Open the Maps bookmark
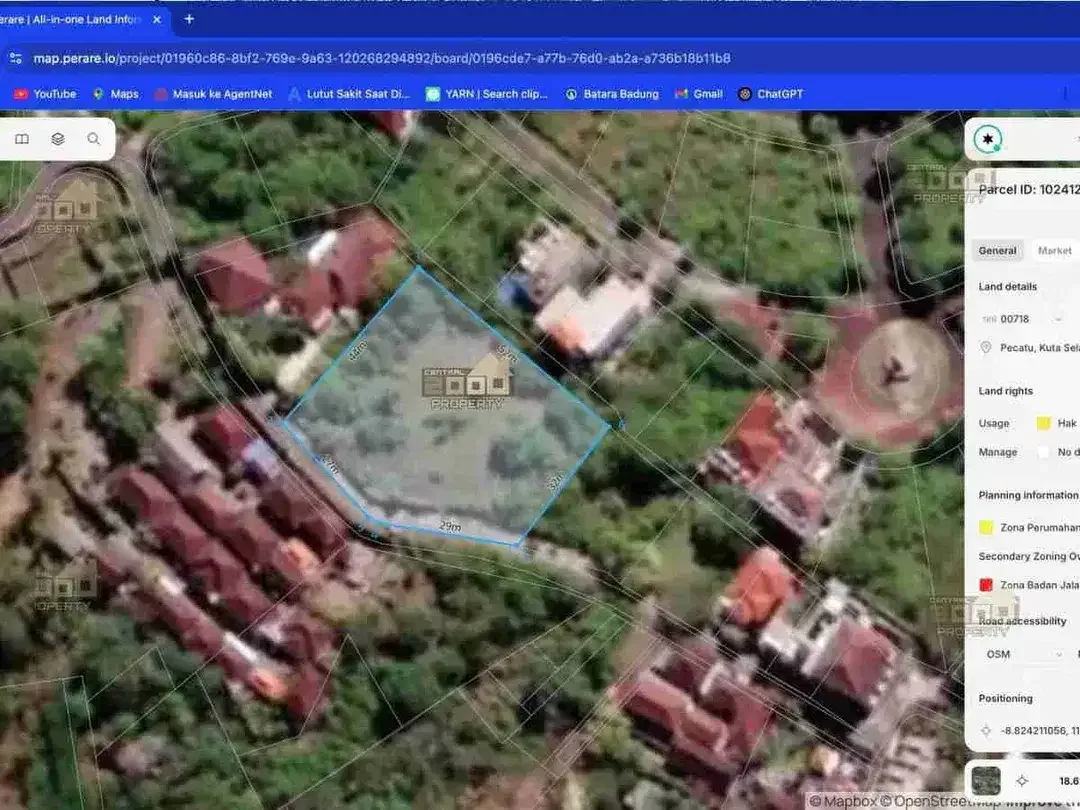The height and width of the screenshot is (810, 1080). coord(116,94)
